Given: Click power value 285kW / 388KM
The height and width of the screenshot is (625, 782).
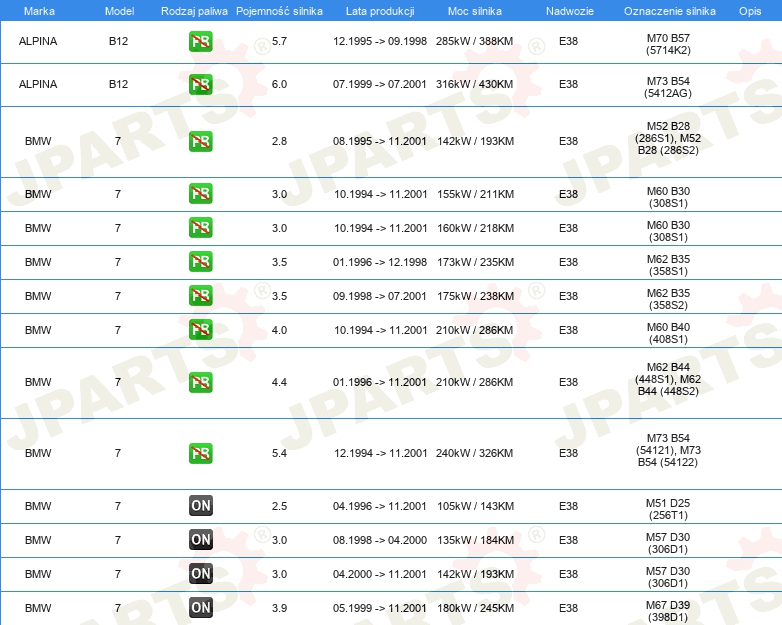Looking at the screenshot, I should [x=474, y=41].
